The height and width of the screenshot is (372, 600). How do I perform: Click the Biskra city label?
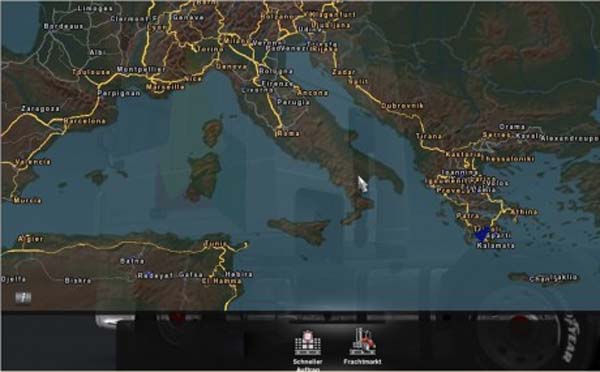click(x=78, y=281)
